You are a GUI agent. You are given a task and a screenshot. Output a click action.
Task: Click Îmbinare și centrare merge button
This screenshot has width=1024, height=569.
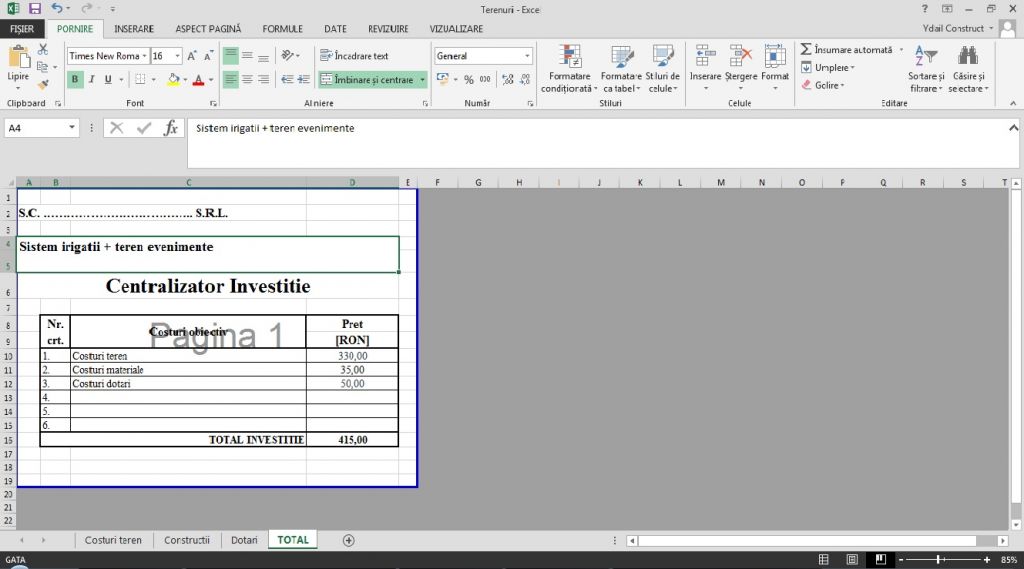(x=367, y=80)
